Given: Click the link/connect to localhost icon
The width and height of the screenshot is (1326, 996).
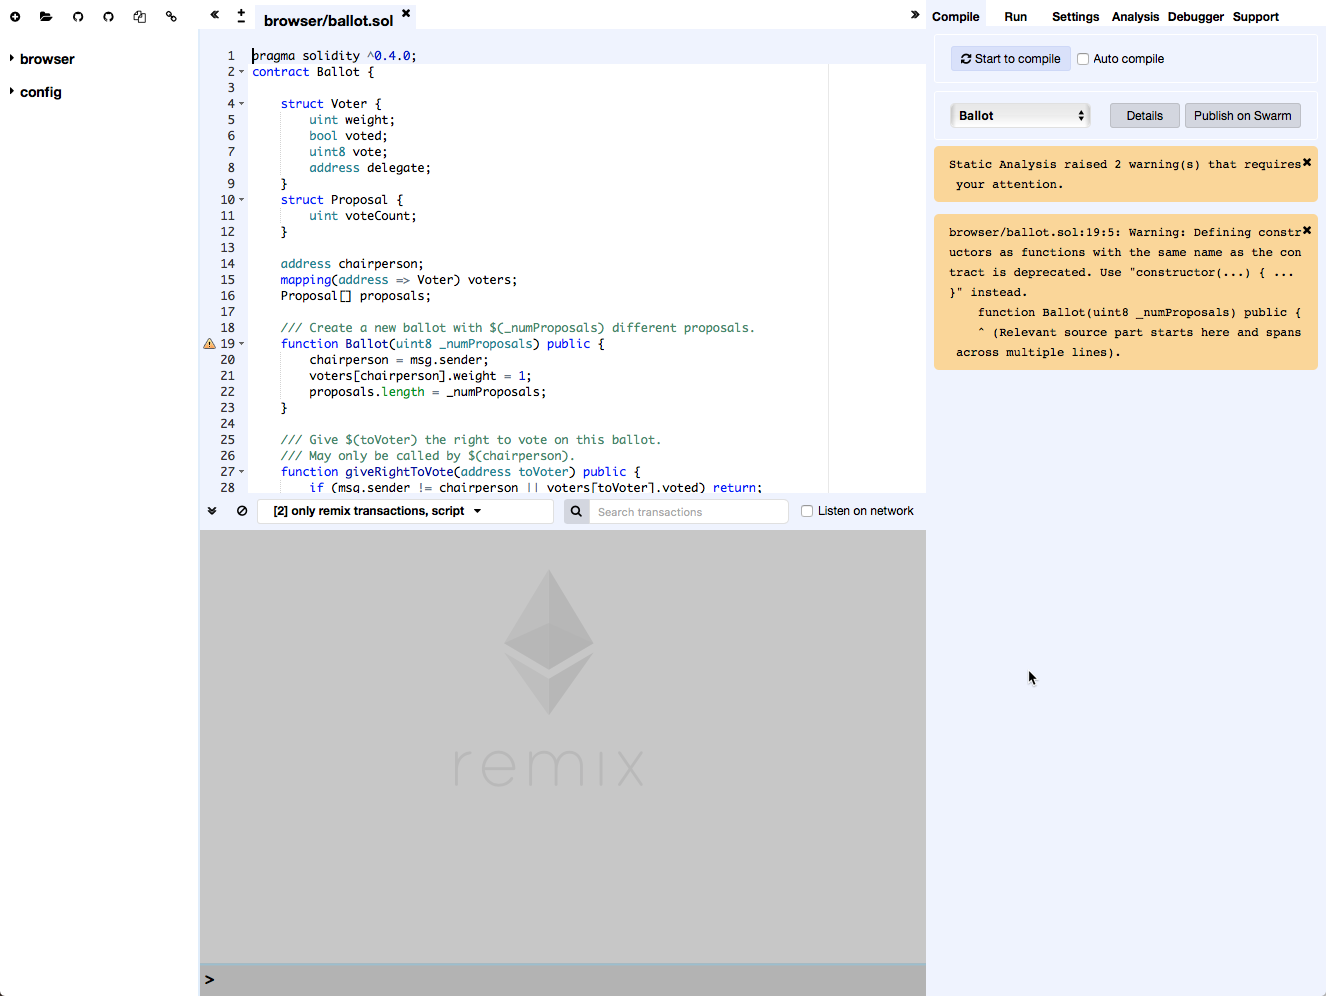Looking at the screenshot, I should point(171,17).
